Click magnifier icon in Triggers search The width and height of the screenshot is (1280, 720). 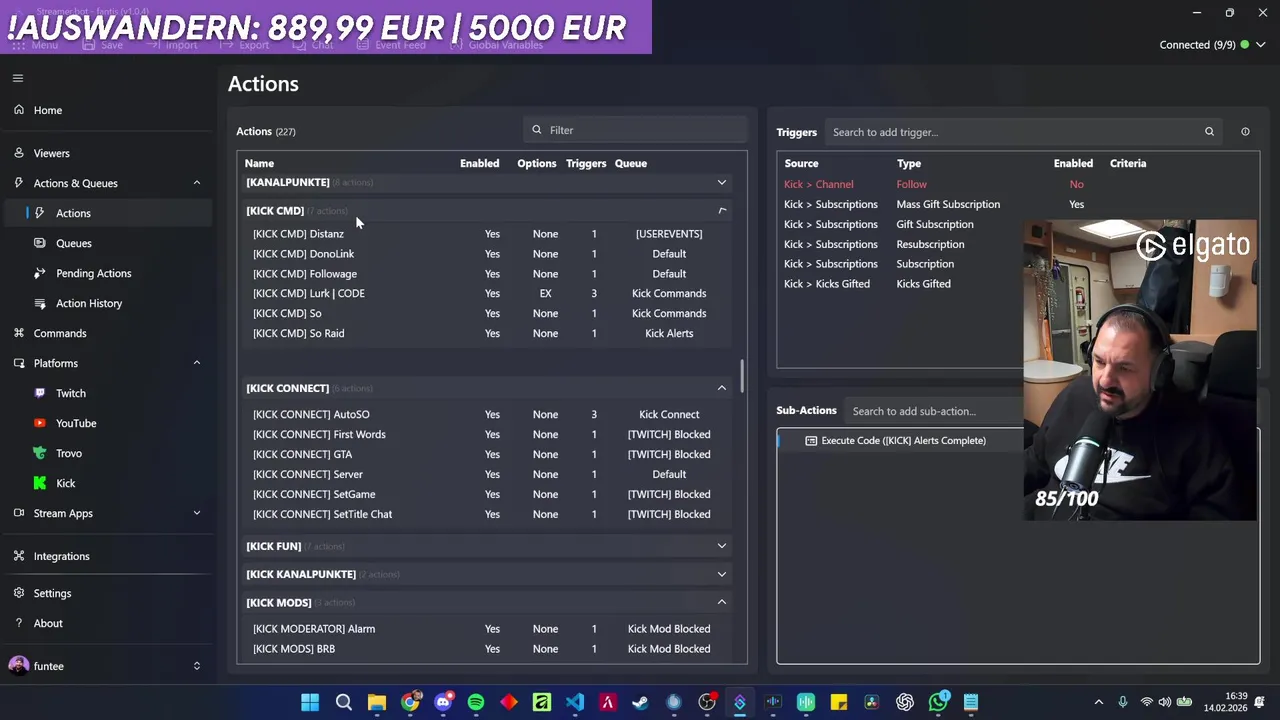1209,132
